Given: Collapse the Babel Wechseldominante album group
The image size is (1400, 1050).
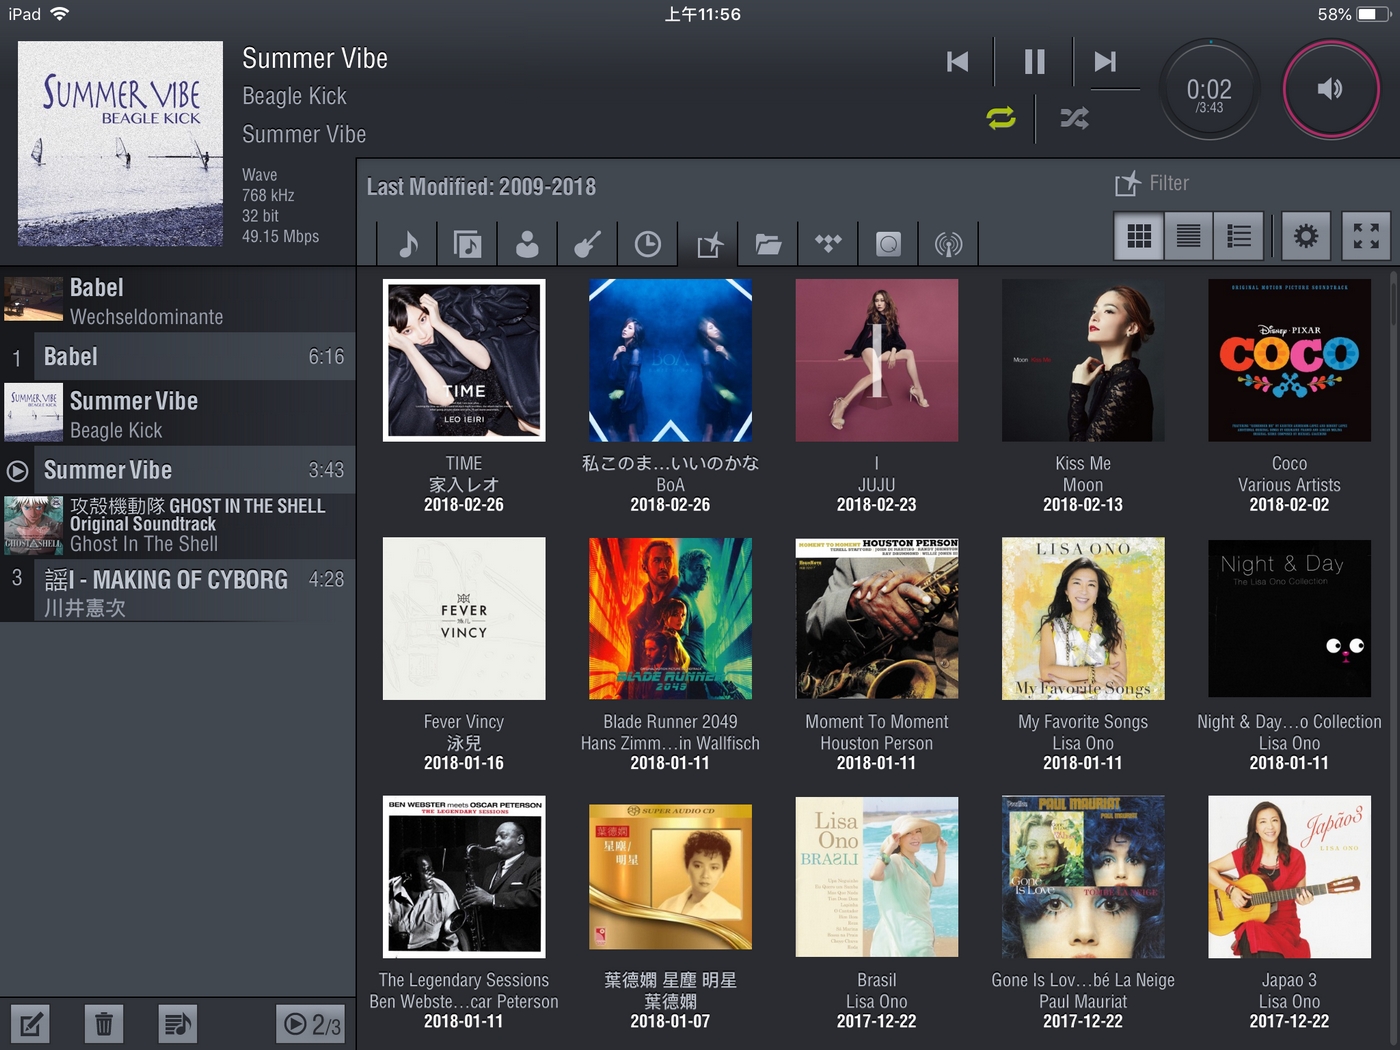Looking at the screenshot, I should 178,301.
